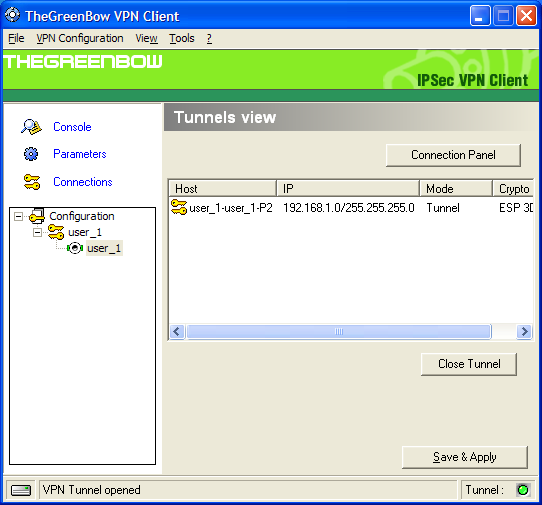Click the user_1 phase 1 keys icon
The width and height of the screenshot is (542, 505).
click(56, 232)
